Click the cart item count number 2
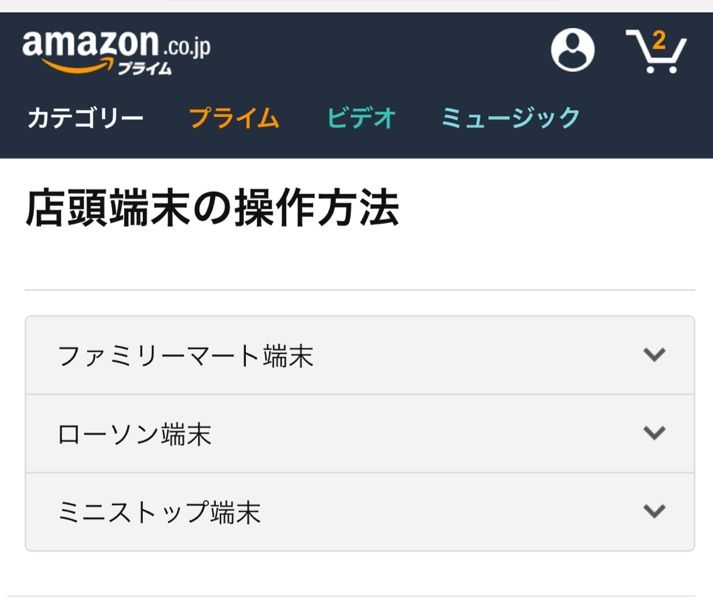This screenshot has height=604, width=713. point(658,41)
